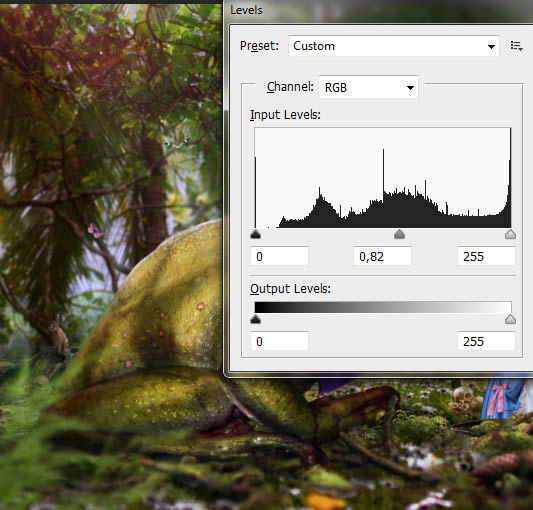Click the Channel dropdown arrow
The image size is (533, 510).
tap(410, 88)
